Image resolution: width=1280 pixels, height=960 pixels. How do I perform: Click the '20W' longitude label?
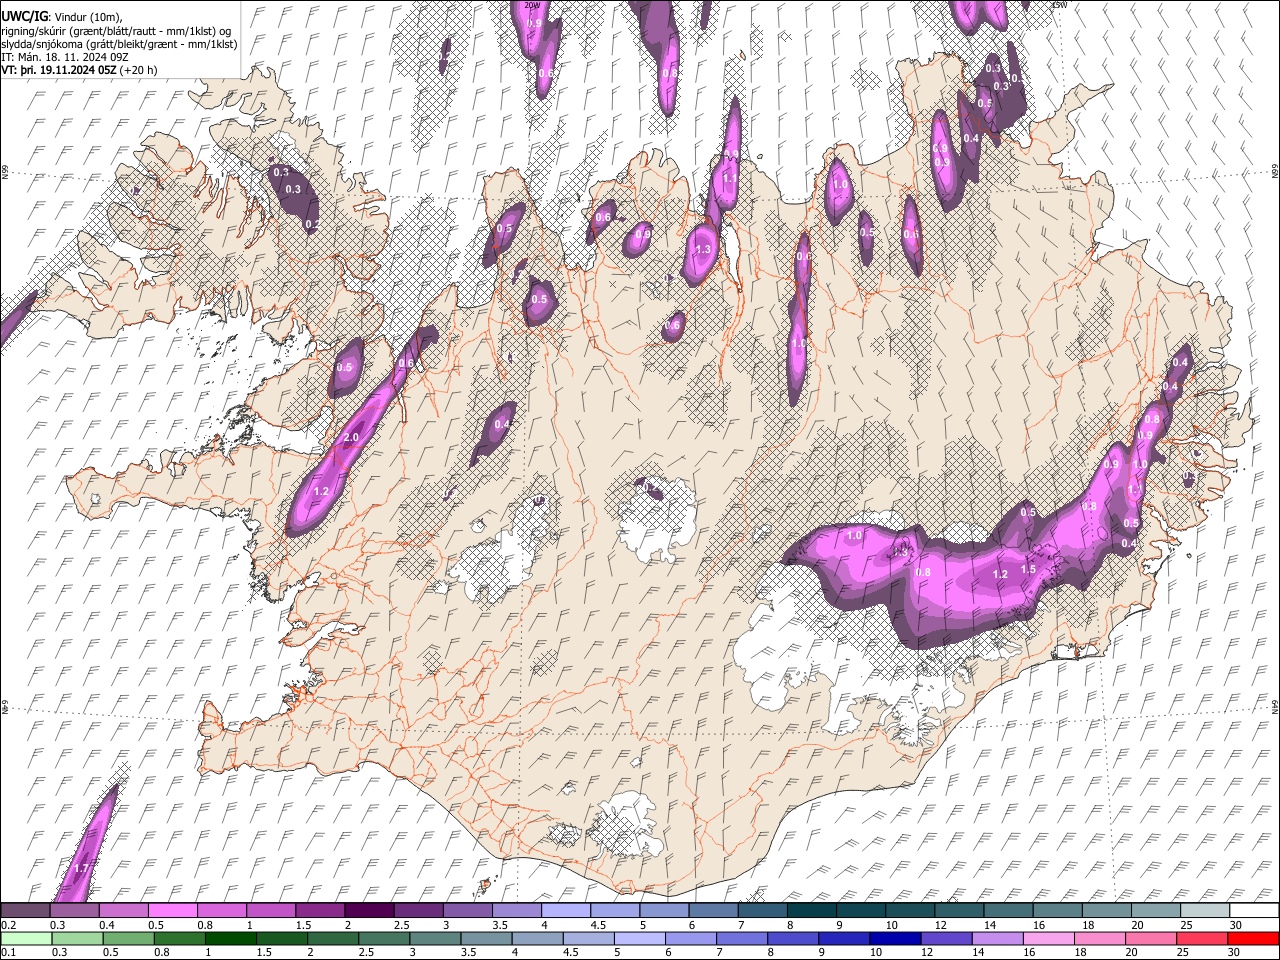532,5
